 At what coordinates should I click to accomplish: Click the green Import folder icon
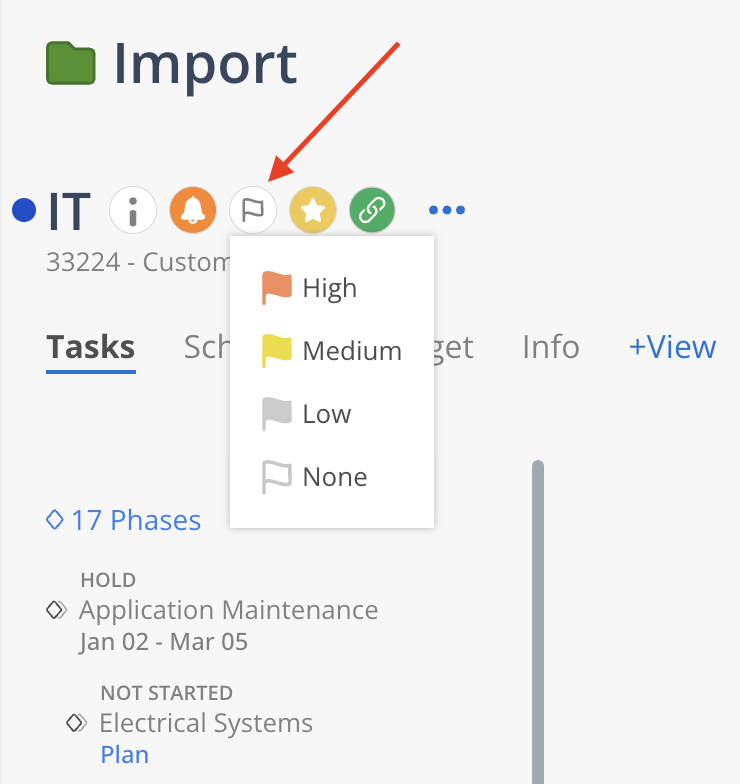click(x=71, y=64)
